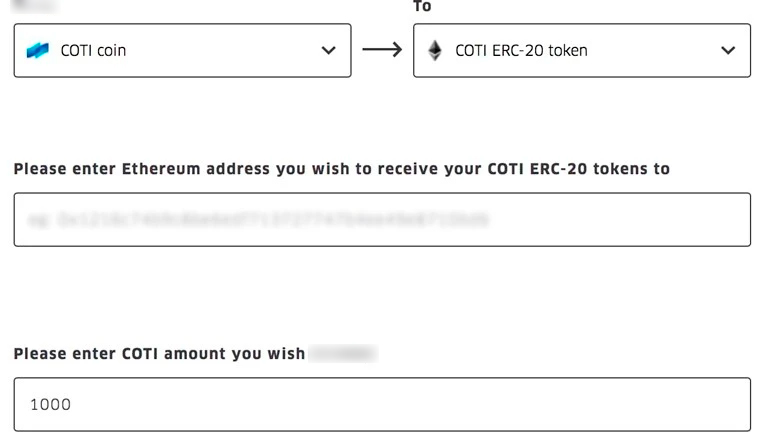Click the "Please enter COTI amount" label
This screenshot has width=775, height=441.
click(159, 354)
